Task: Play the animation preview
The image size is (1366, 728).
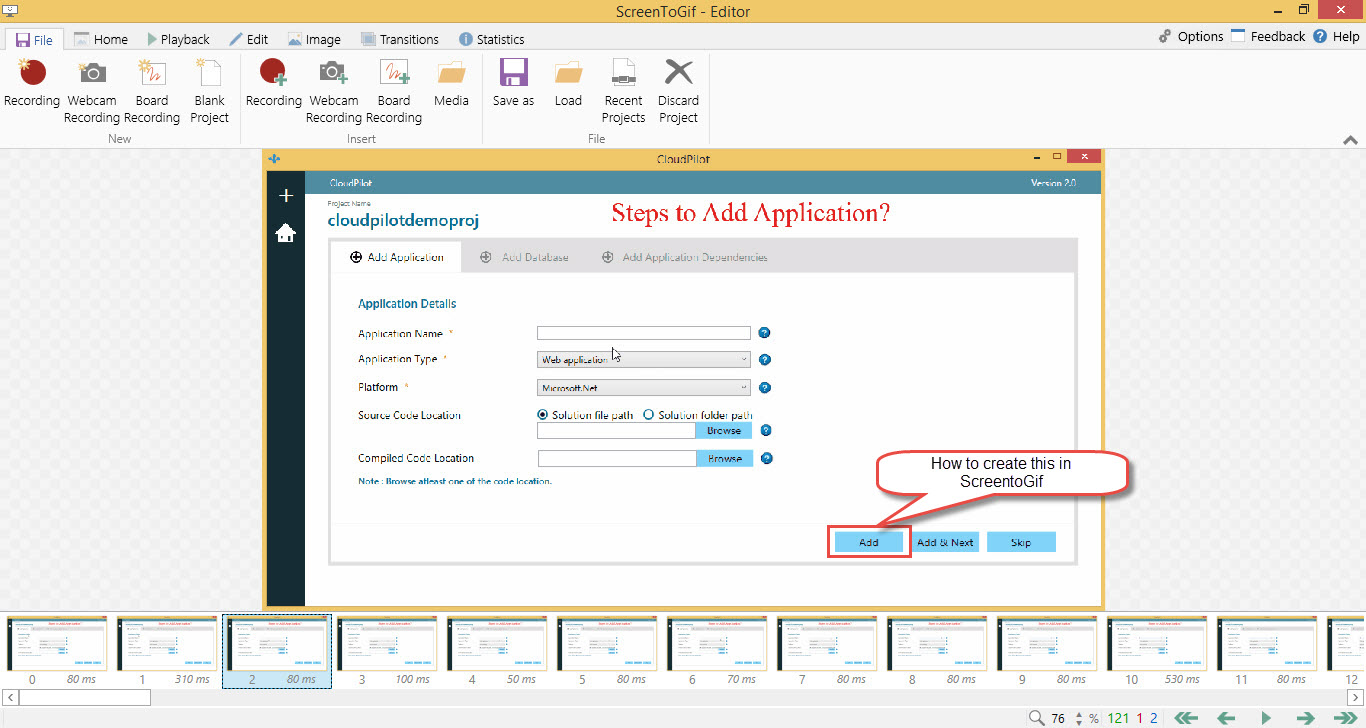Action: (x=1266, y=718)
